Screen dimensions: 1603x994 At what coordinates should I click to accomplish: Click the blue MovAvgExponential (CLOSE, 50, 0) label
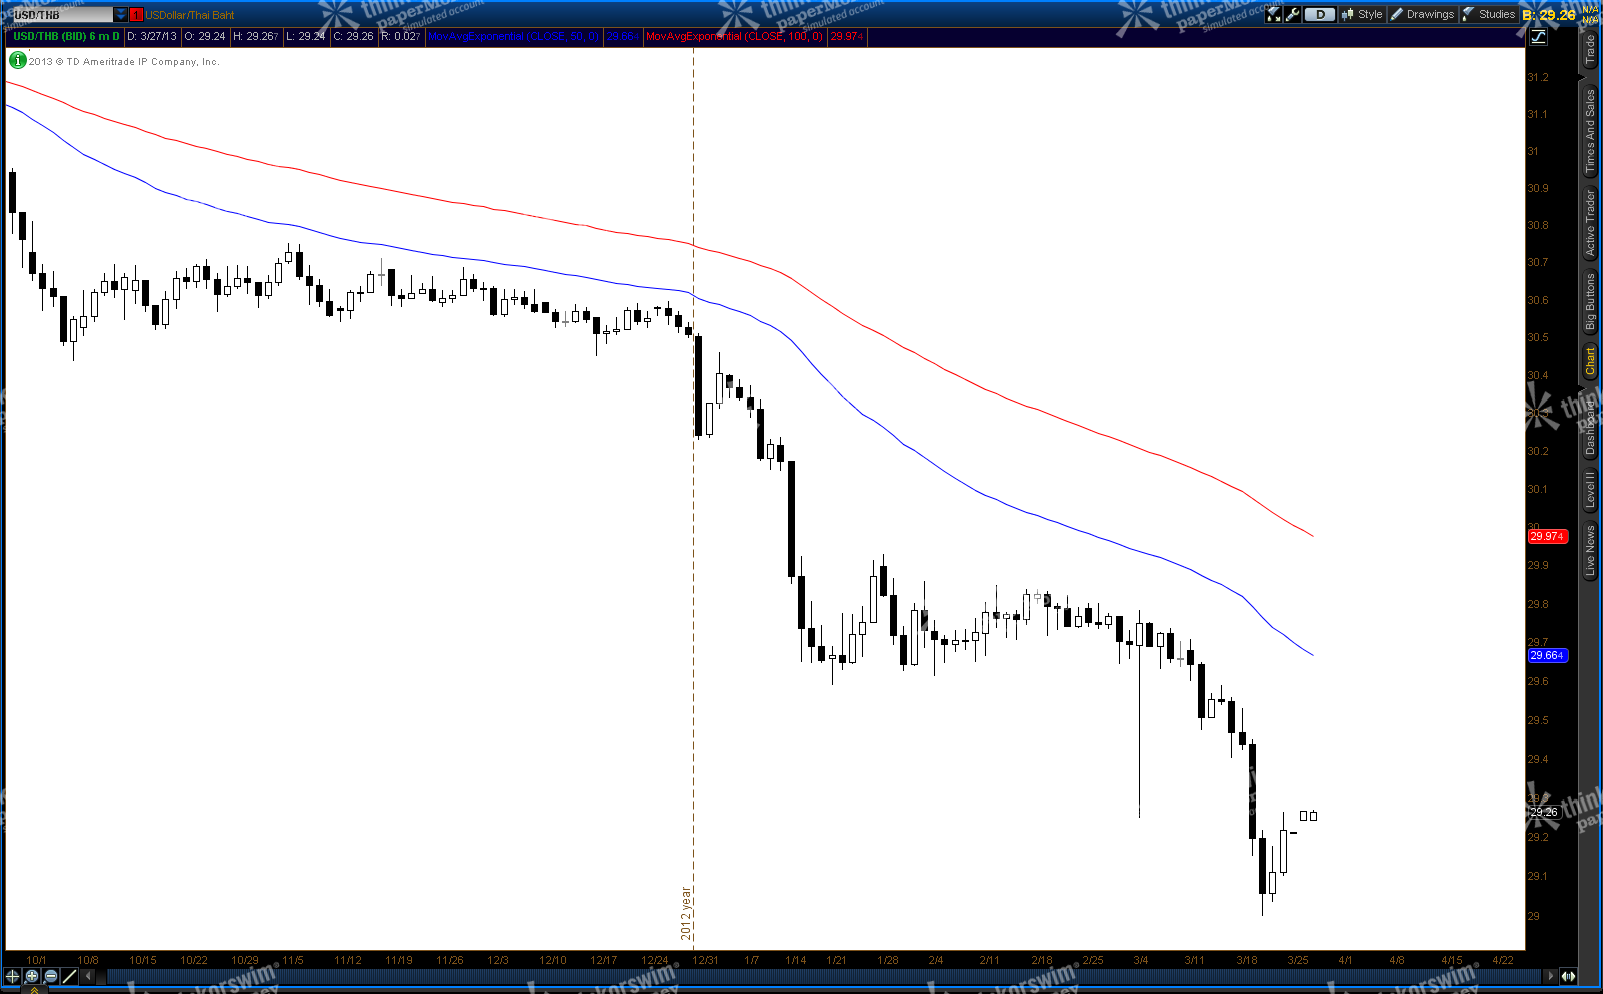514,36
